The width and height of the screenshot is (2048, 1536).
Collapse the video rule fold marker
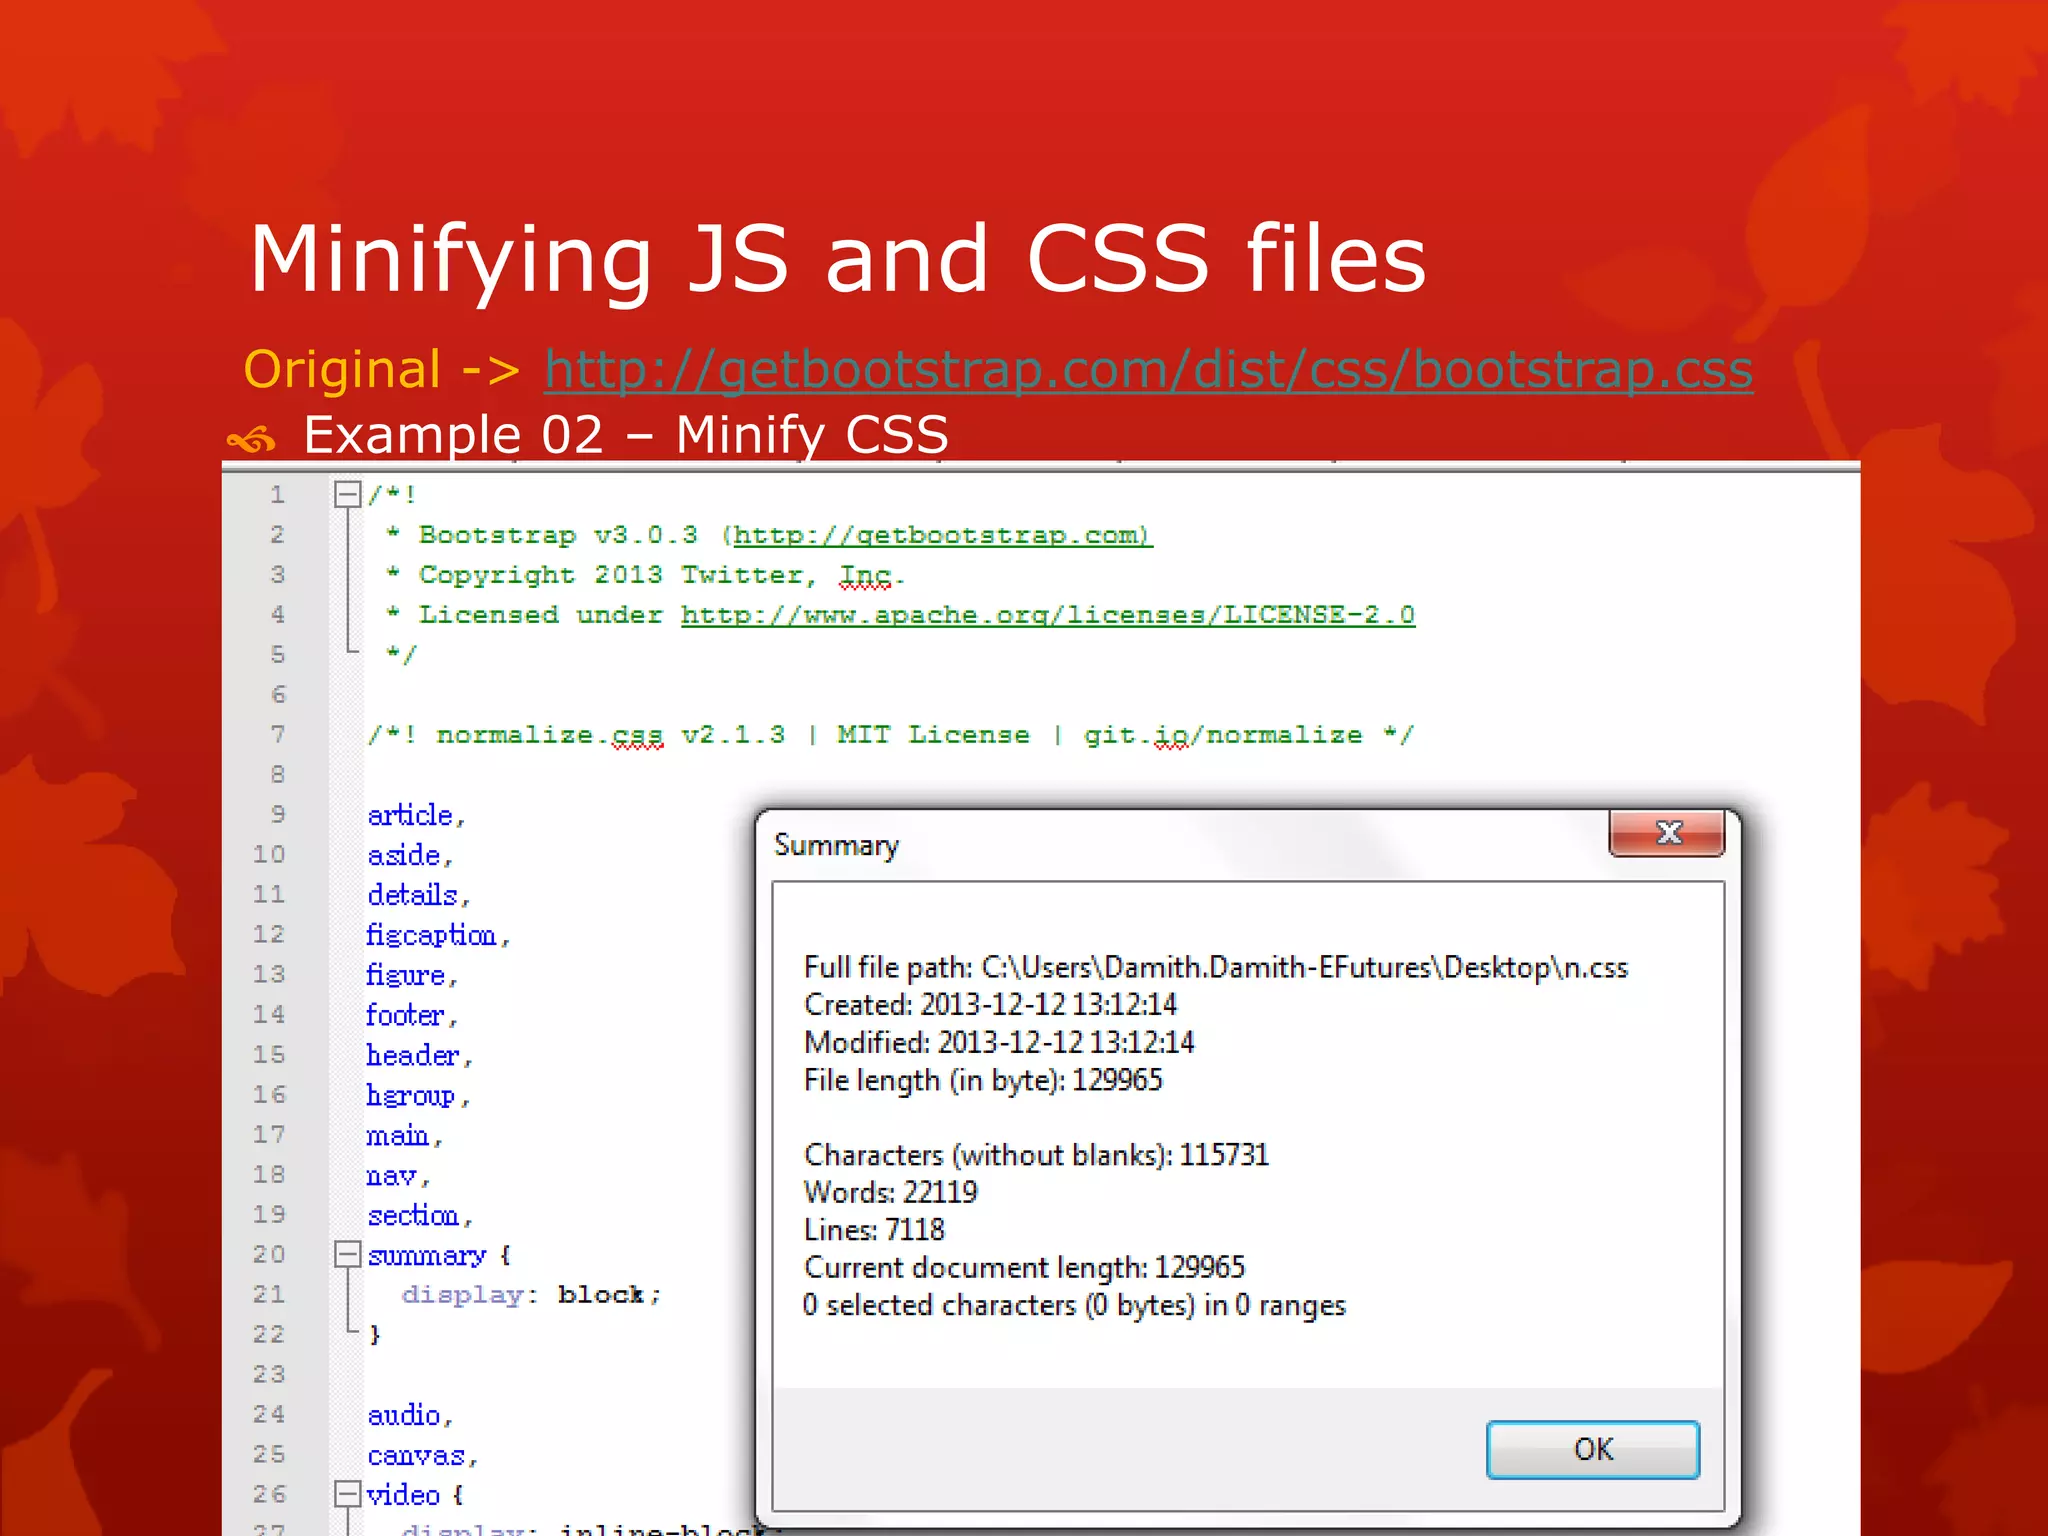(347, 1494)
